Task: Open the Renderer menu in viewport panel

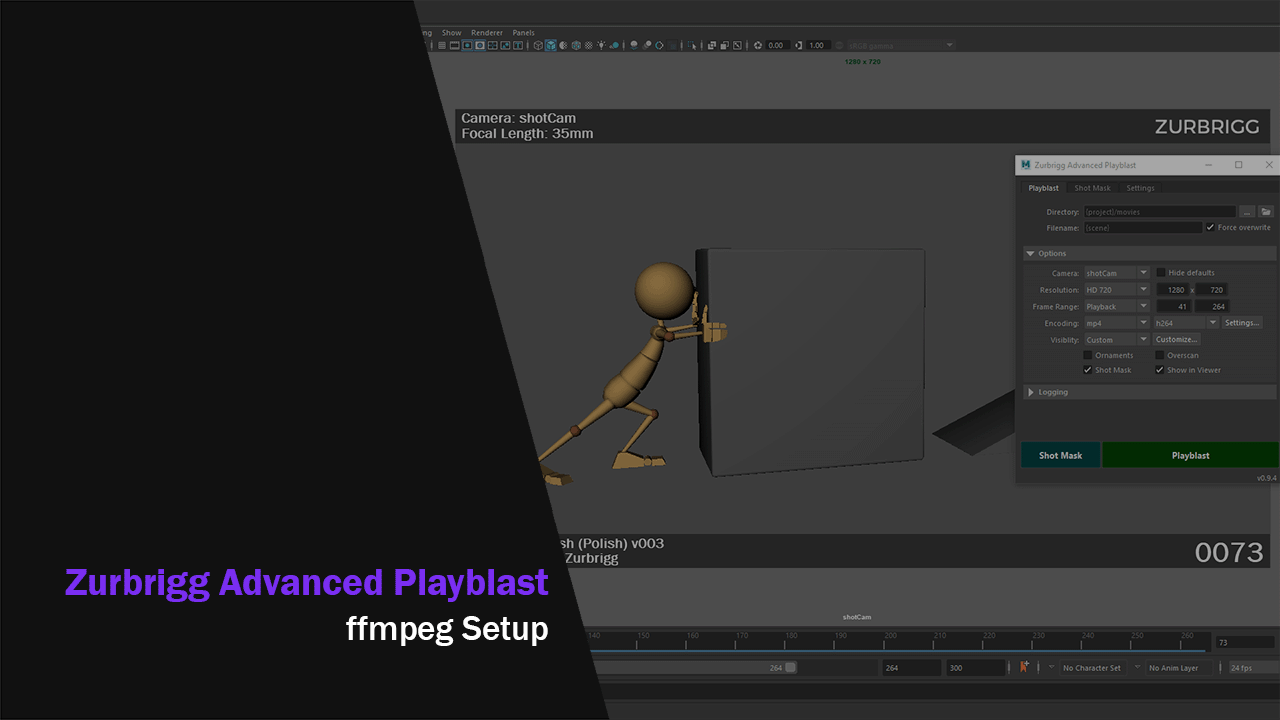Action: coord(487,33)
